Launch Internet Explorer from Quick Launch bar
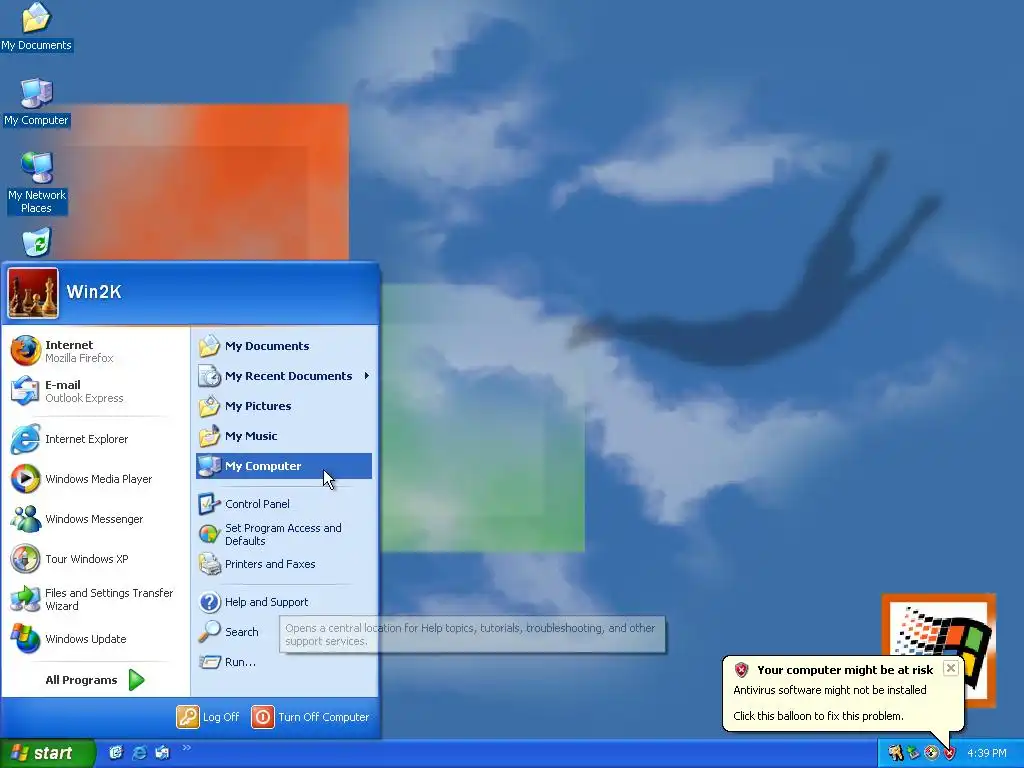This screenshot has height=768, width=1024. (x=139, y=753)
